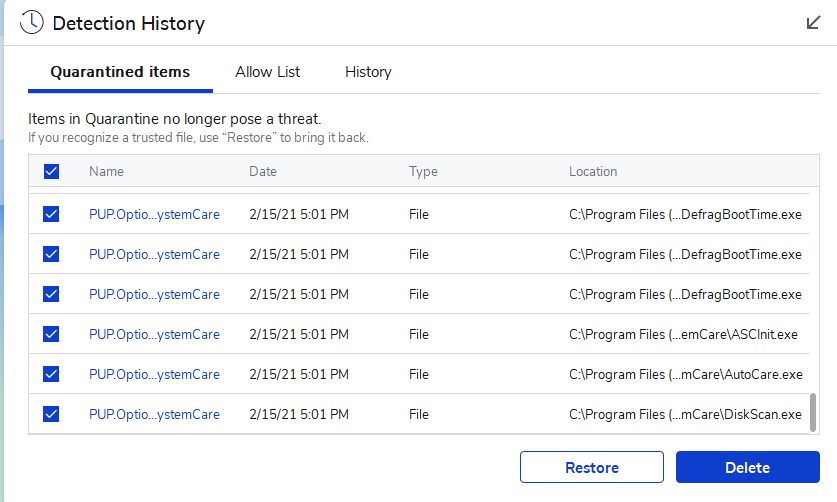Sort by the Type column header
Viewport: 837px width, 502px height.
point(423,172)
